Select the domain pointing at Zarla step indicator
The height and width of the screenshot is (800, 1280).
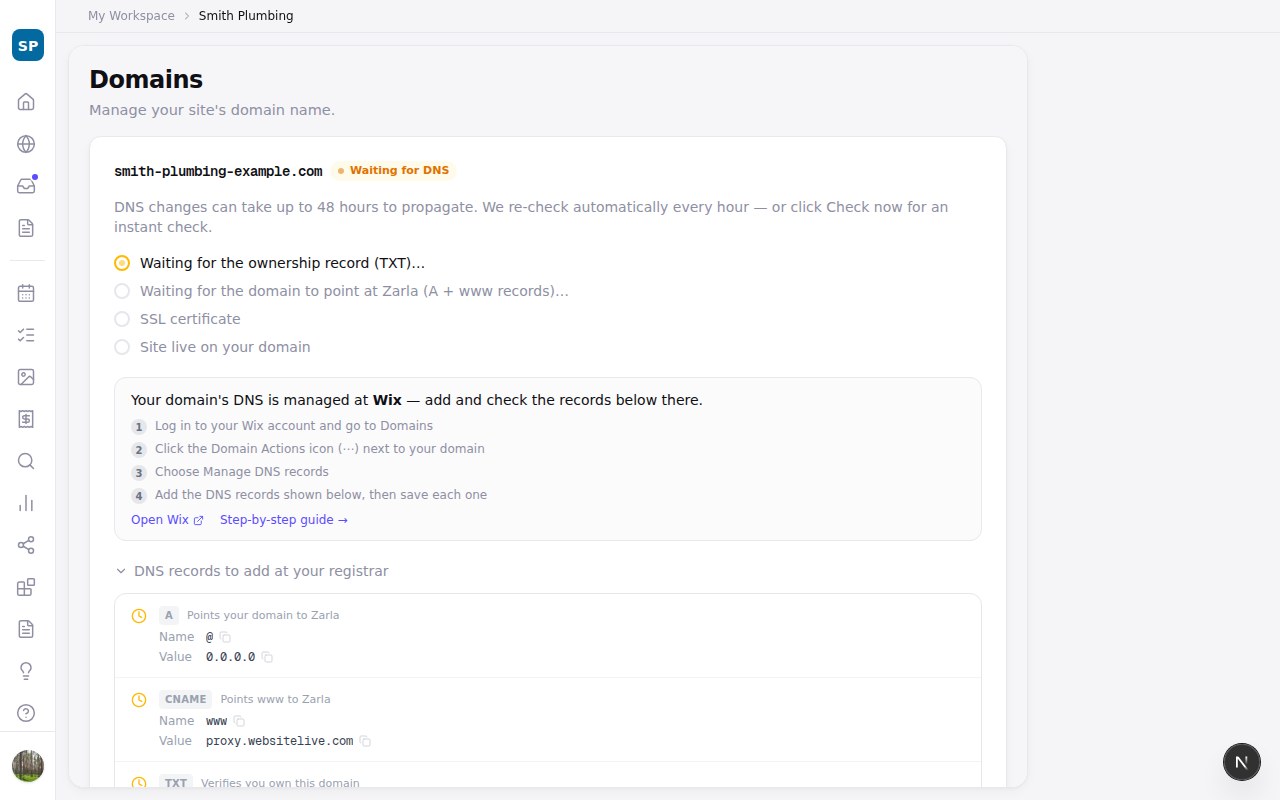coord(122,291)
